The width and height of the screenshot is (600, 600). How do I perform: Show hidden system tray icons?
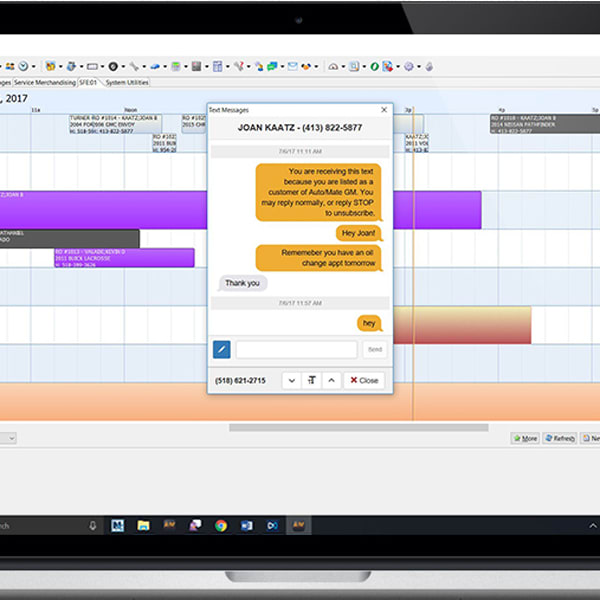click(x=587, y=525)
